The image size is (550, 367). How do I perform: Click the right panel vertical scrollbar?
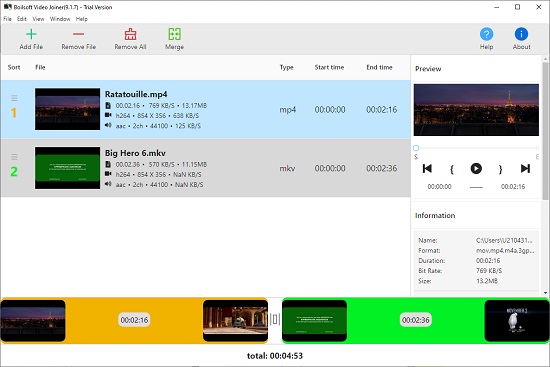545,131
